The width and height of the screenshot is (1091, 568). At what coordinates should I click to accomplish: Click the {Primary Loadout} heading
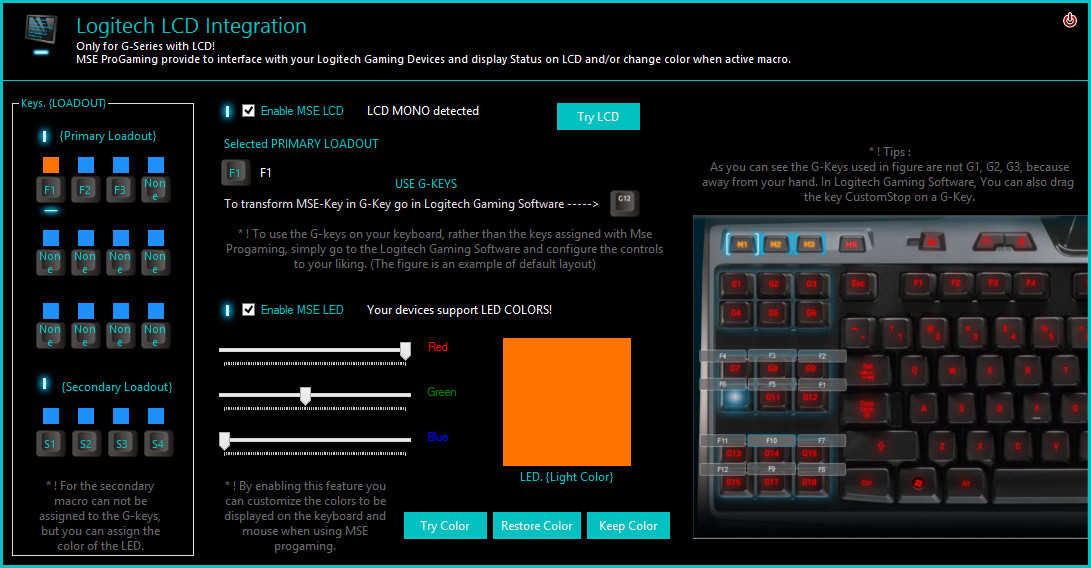coord(108,136)
